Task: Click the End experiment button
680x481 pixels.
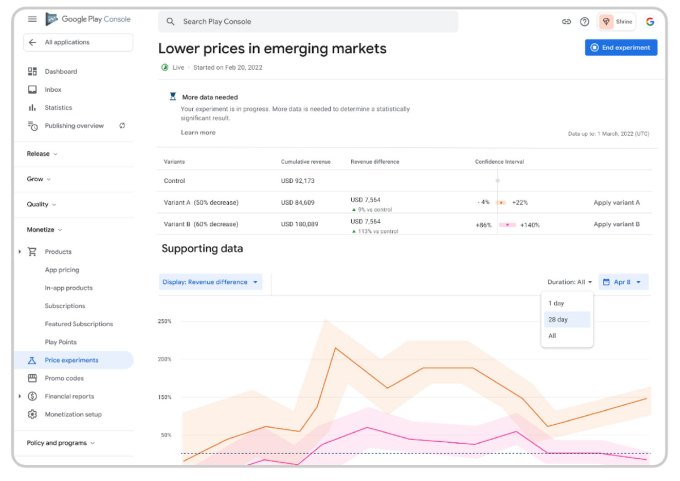Action: 621,47
